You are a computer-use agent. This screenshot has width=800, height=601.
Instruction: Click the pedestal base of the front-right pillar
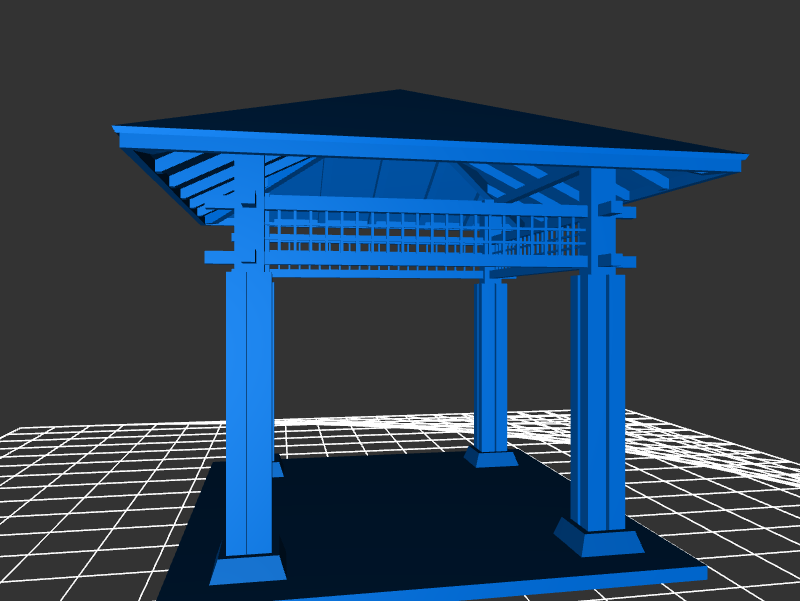[x=600, y=541]
